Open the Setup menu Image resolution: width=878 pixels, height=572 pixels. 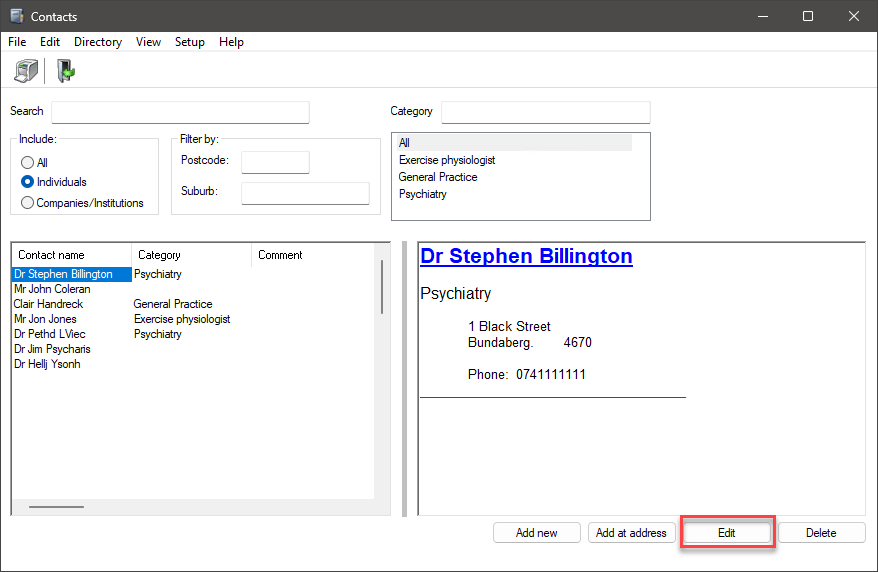click(189, 42)
